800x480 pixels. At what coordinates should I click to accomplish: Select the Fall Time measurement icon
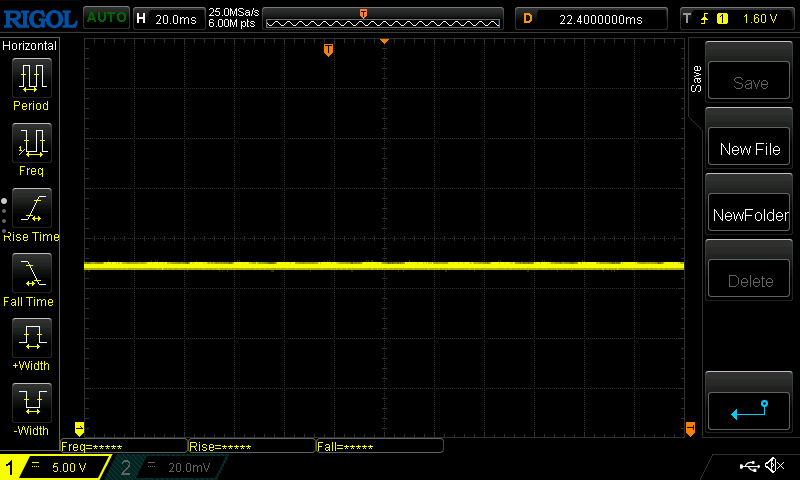(x=32, y=273)
